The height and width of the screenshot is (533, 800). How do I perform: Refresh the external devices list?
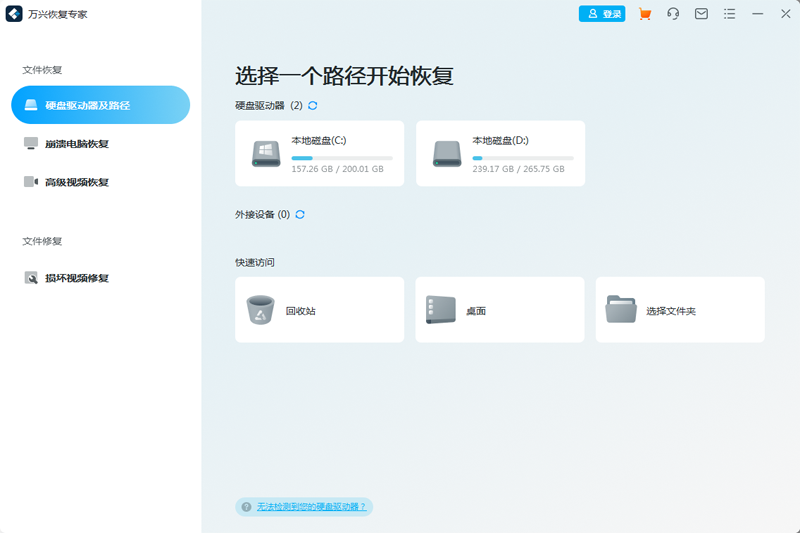300,214
